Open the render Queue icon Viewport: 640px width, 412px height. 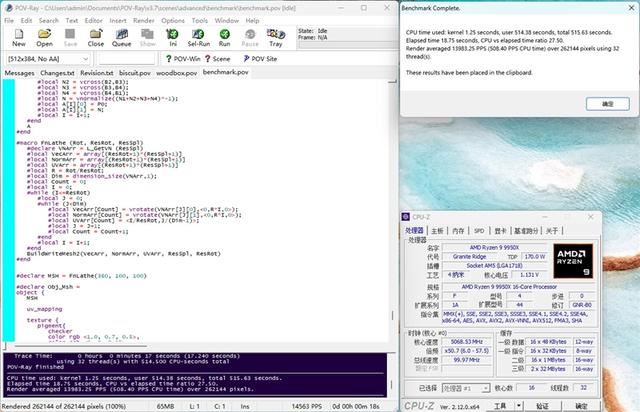pos(121,38)
